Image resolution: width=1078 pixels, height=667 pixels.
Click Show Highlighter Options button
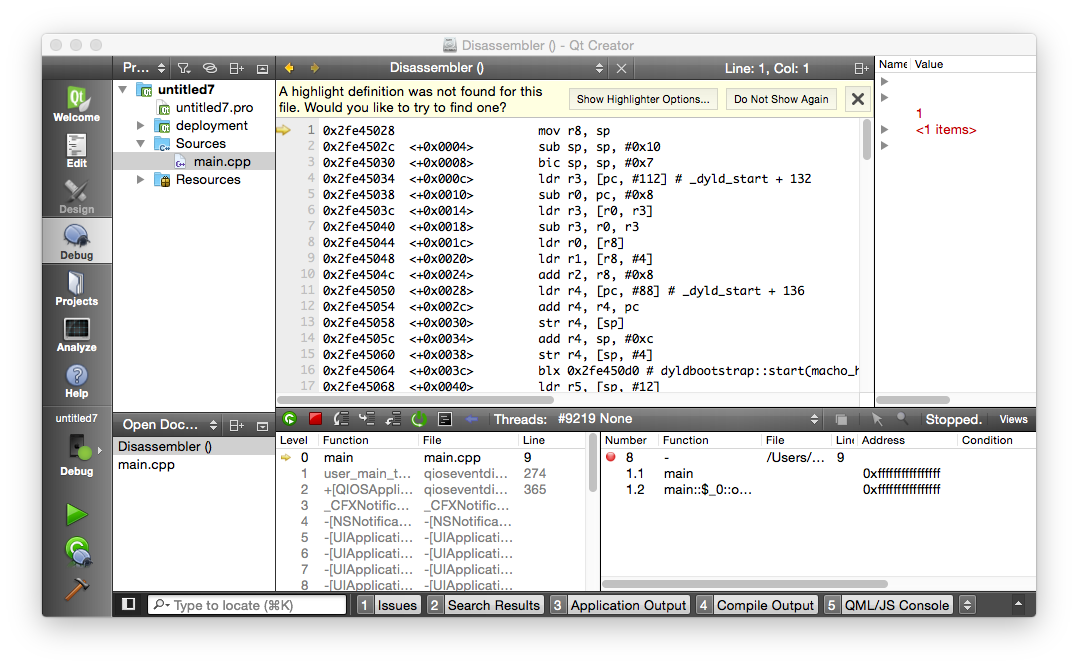point(643,99)
